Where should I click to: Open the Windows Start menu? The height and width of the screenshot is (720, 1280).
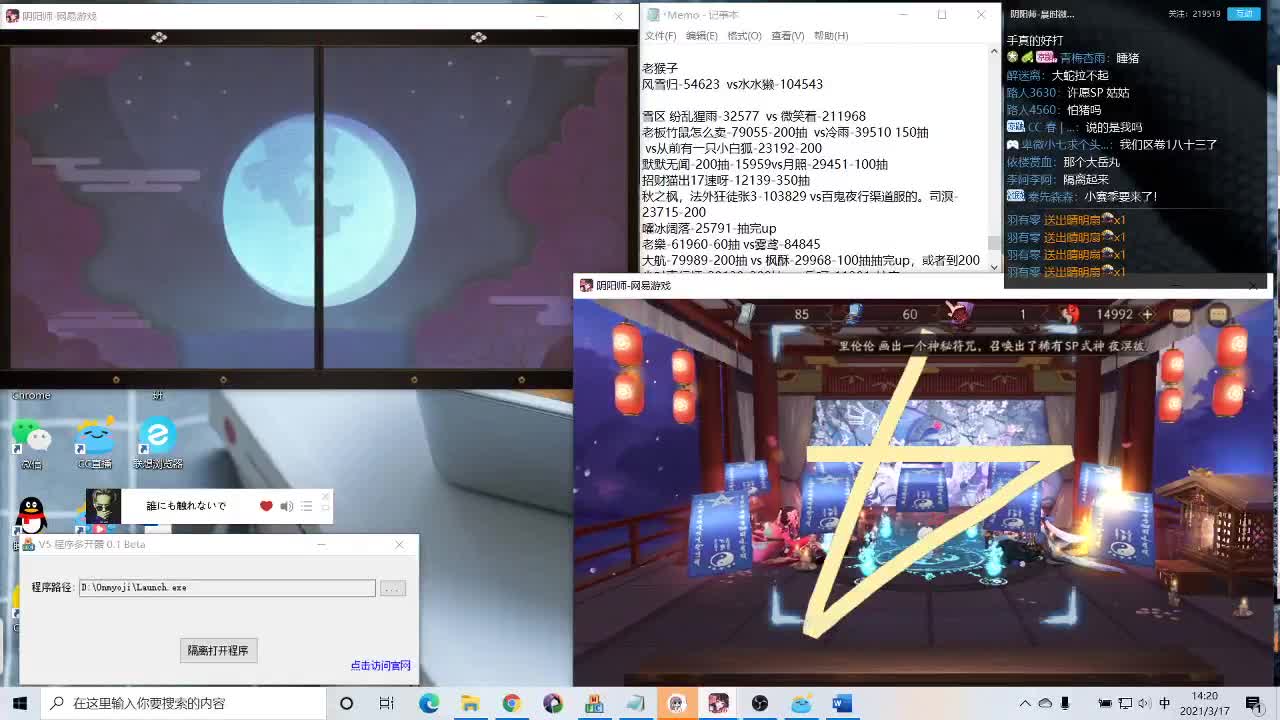(x=20, y=703)
